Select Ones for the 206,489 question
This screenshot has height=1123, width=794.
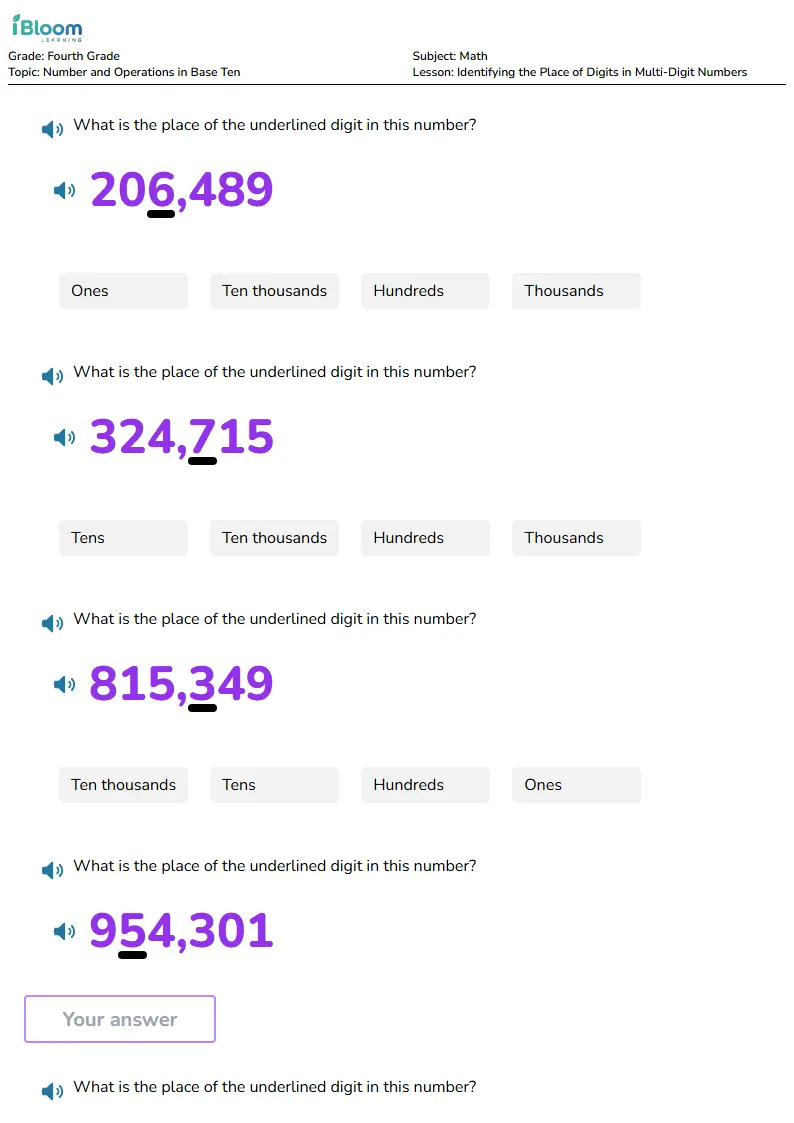[123, 291]
